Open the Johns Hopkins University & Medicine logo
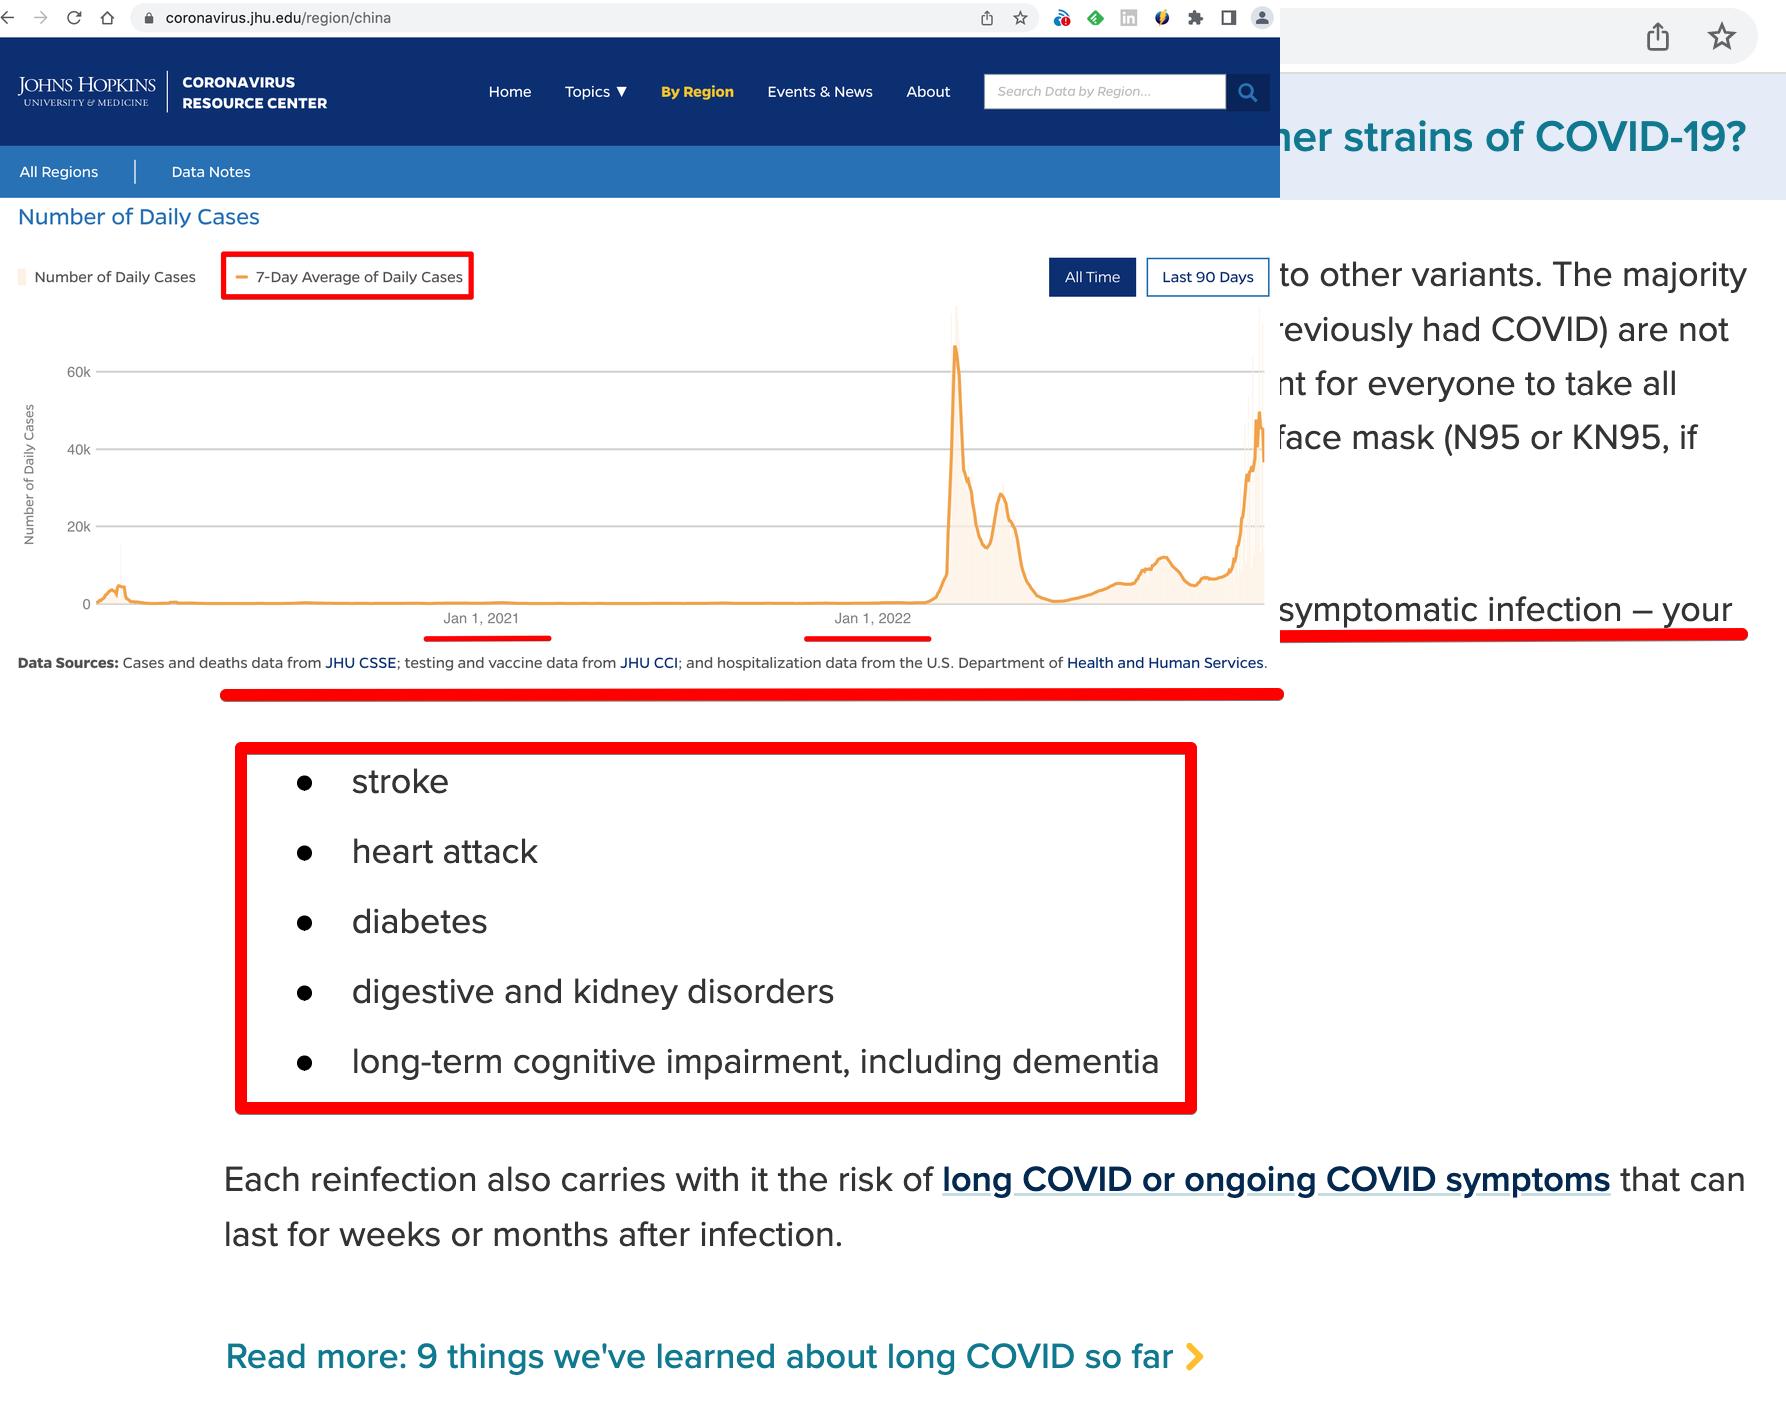This screenshot has height=1412, width=1786. [x=87, y=91]
